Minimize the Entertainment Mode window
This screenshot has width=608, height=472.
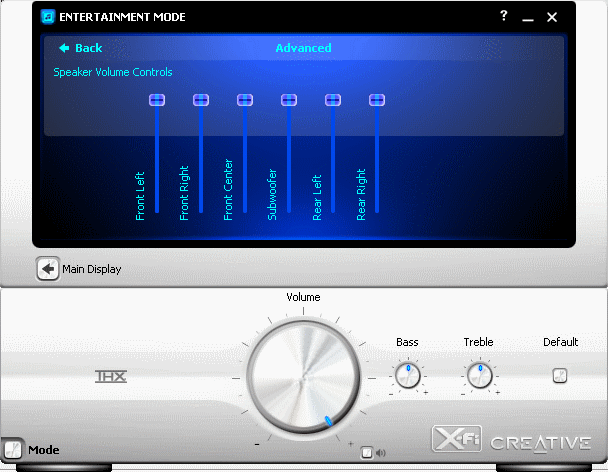528,18
